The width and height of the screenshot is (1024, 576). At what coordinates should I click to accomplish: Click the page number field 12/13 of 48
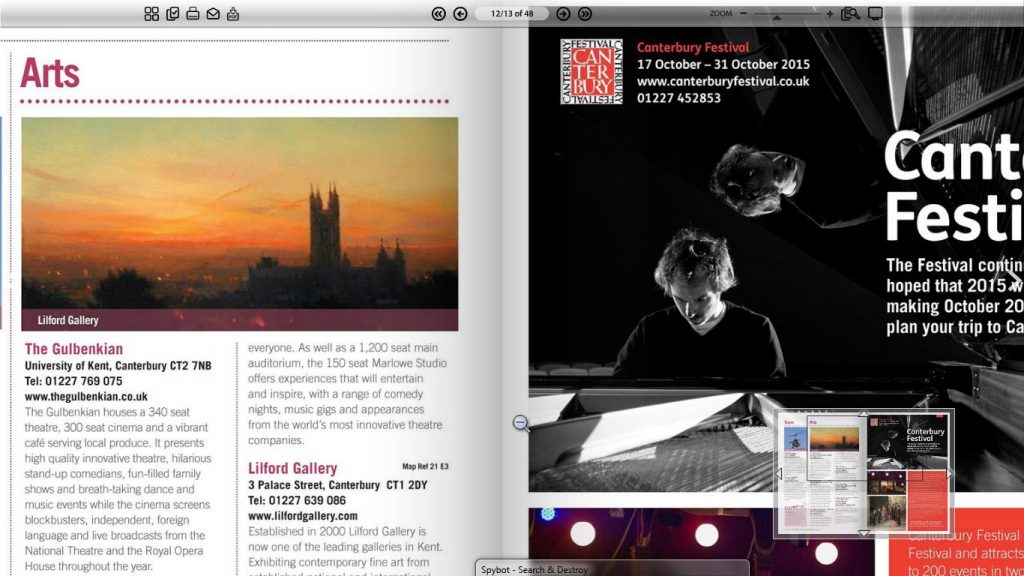click(x=512, y=14)
